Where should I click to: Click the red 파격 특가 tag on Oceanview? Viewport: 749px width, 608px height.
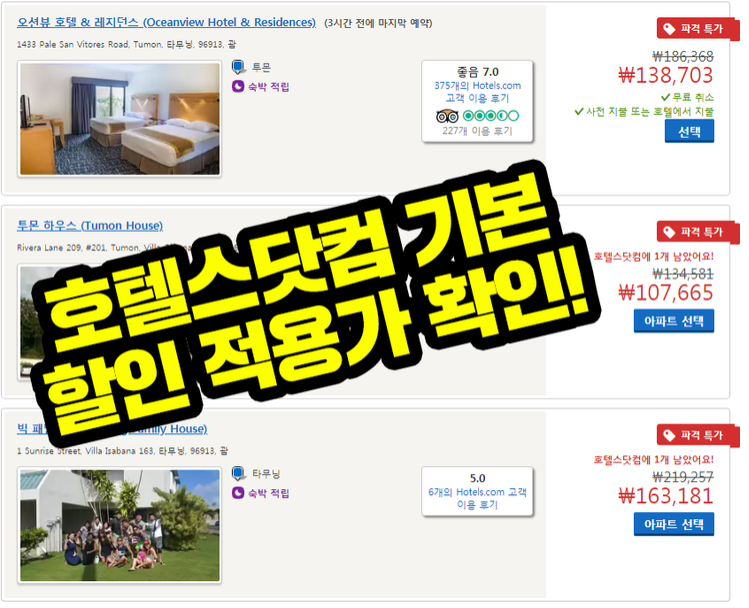[x=697, y=29]
